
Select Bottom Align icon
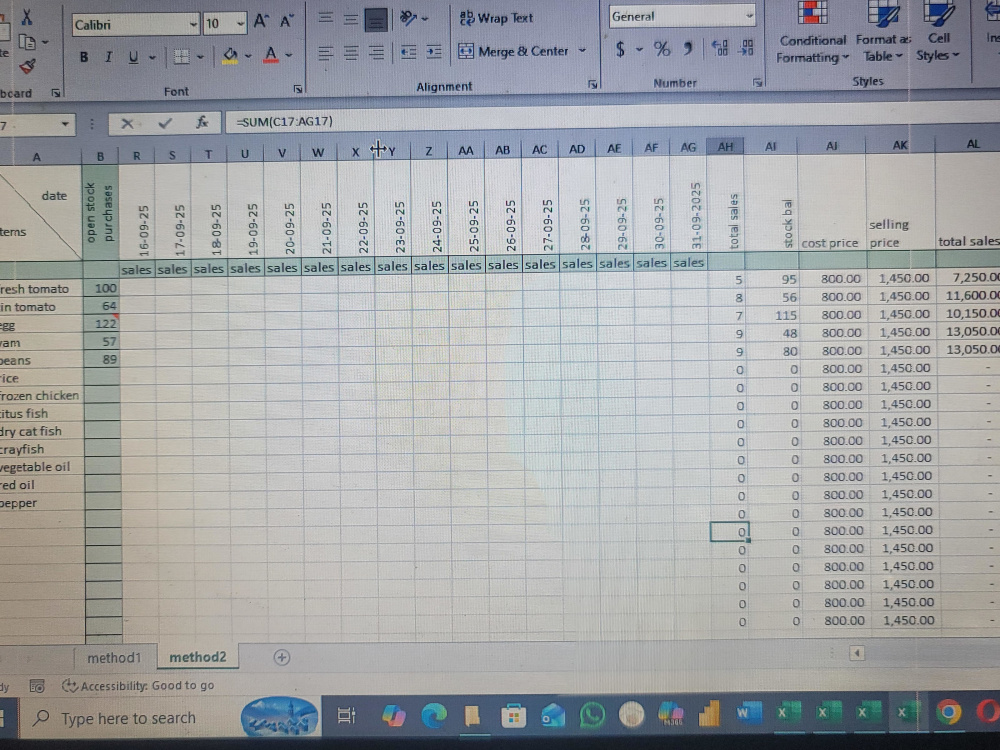coord(376,20)
